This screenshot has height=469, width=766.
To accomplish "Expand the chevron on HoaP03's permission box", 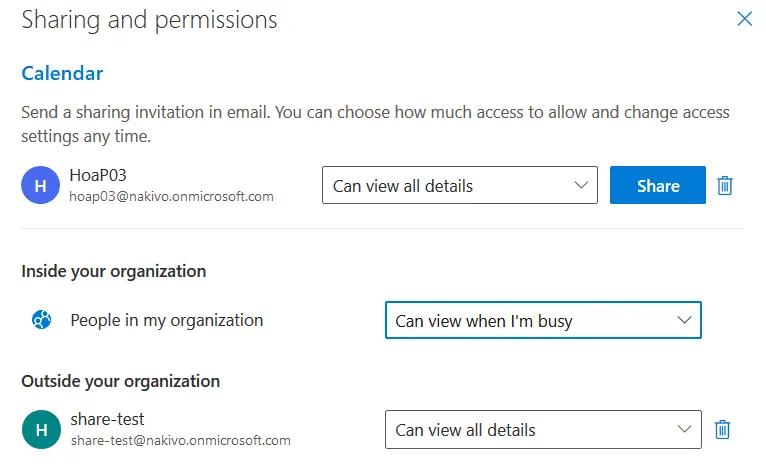I will pos(581,185).
